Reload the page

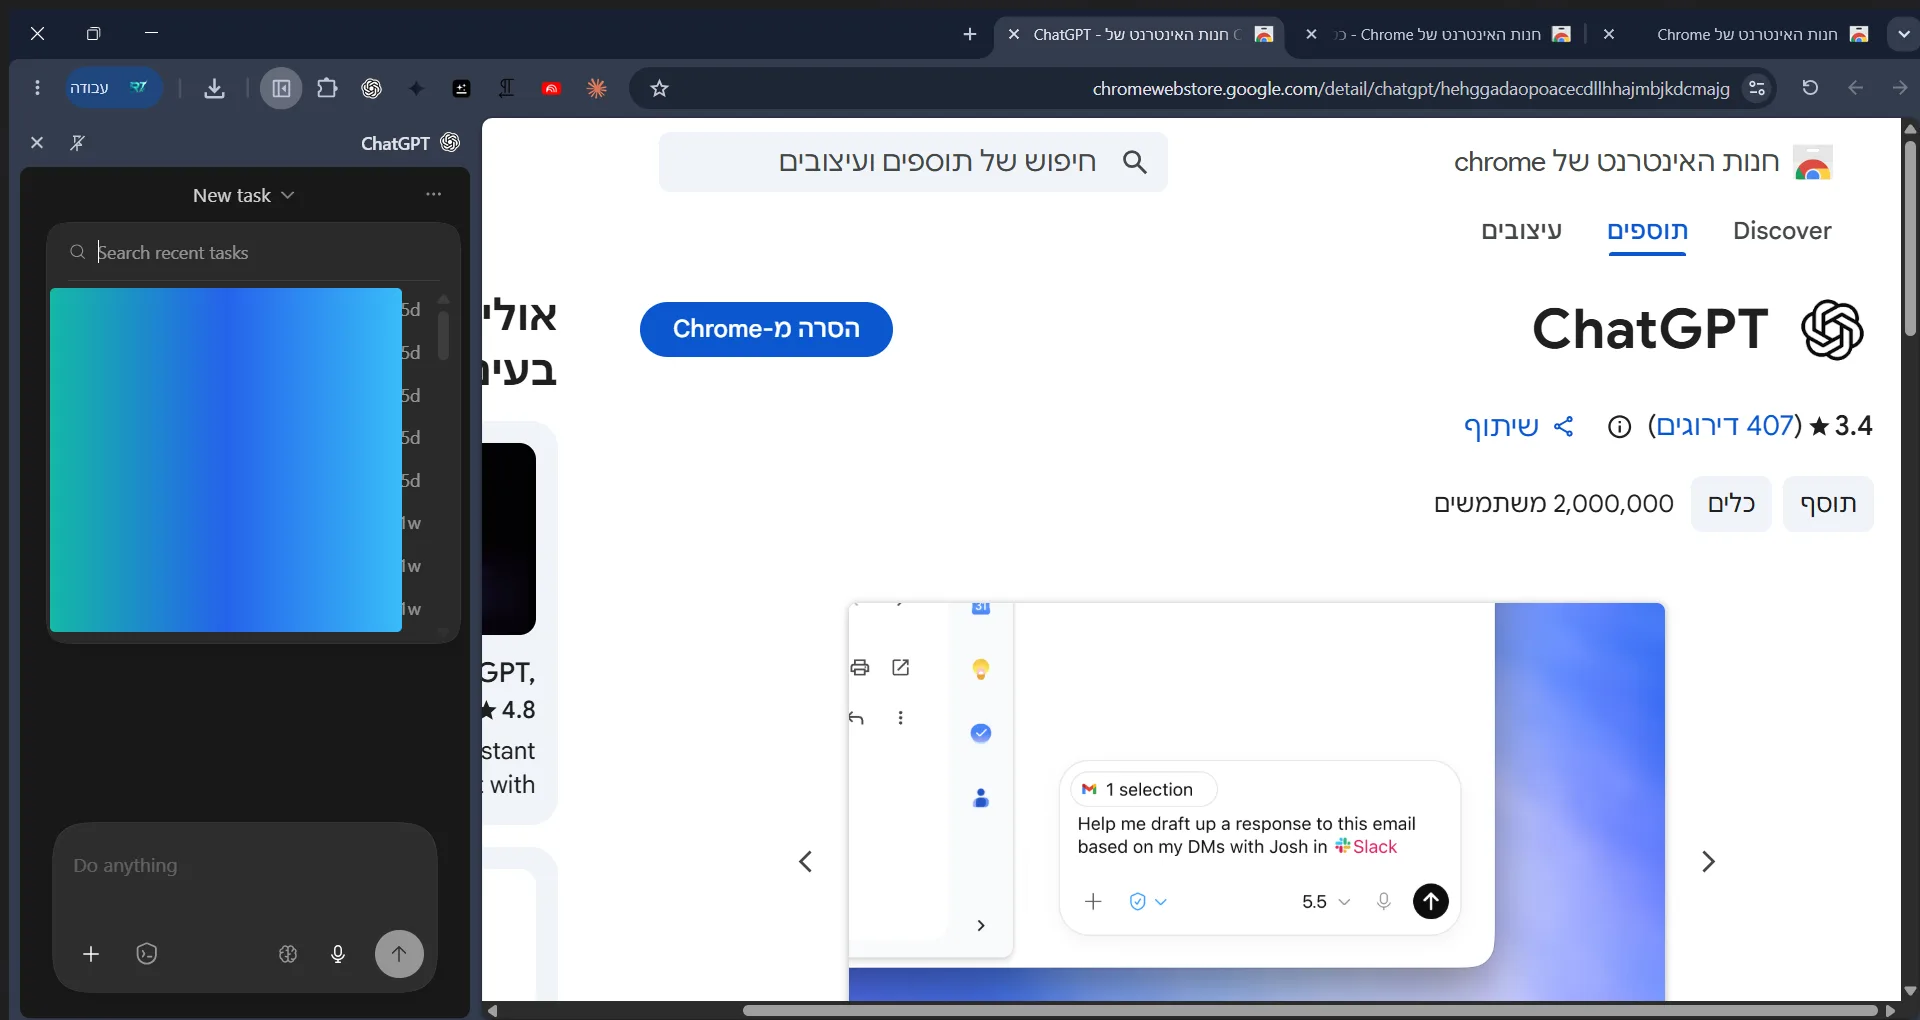[x=1810, y=88]
